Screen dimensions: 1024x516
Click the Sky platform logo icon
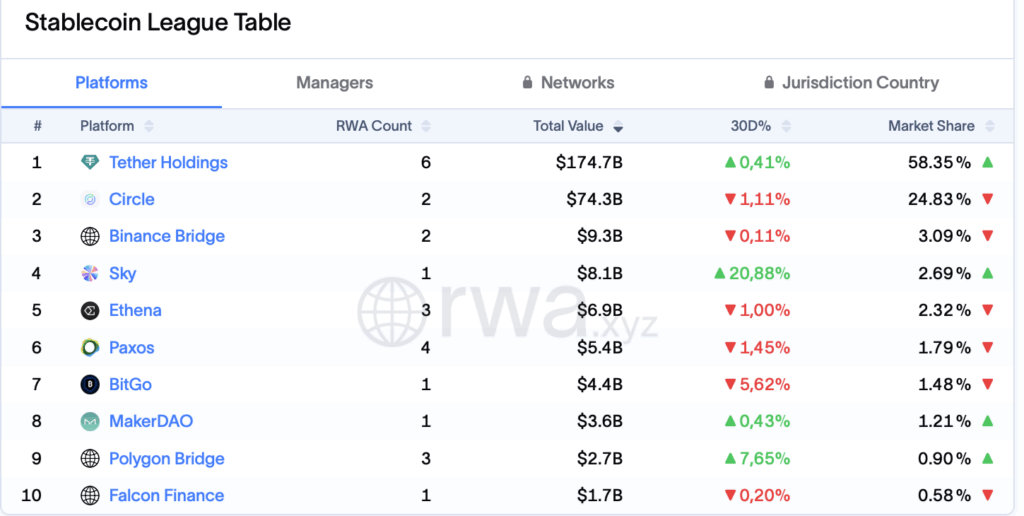click(x=90, y=273)
